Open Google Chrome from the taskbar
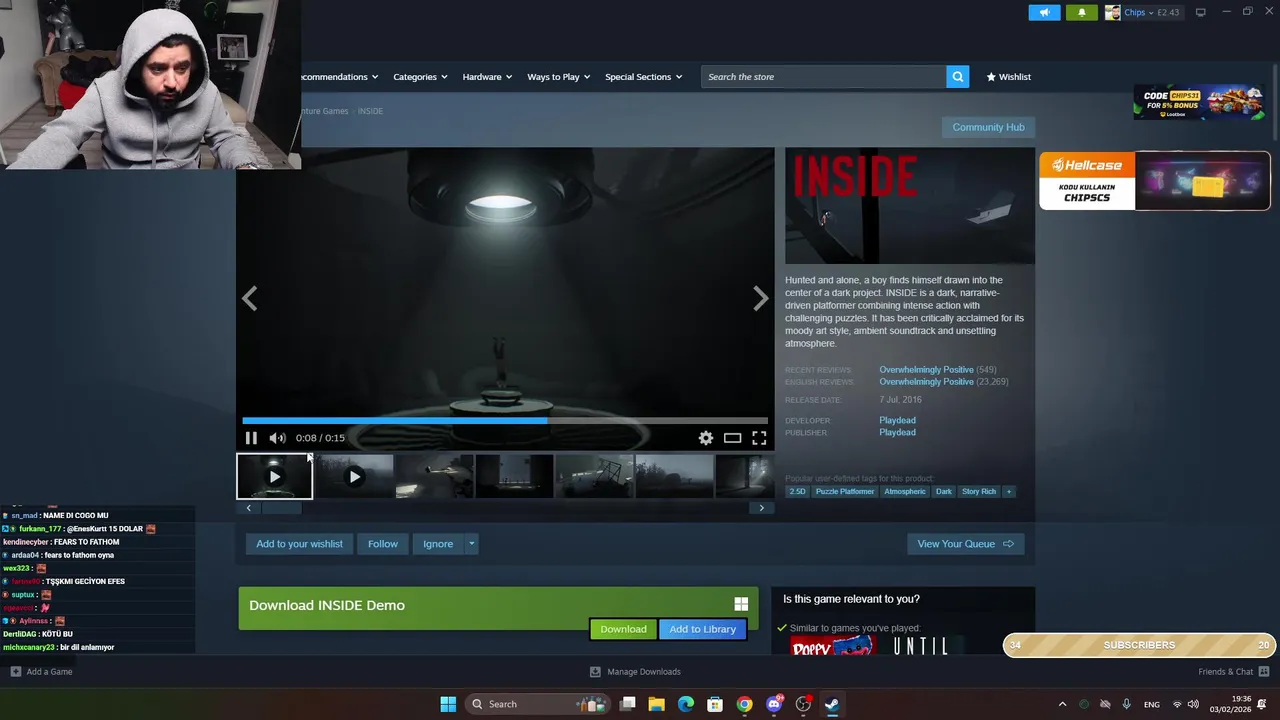Screen dimensions: 1280x720 (744, 704)
